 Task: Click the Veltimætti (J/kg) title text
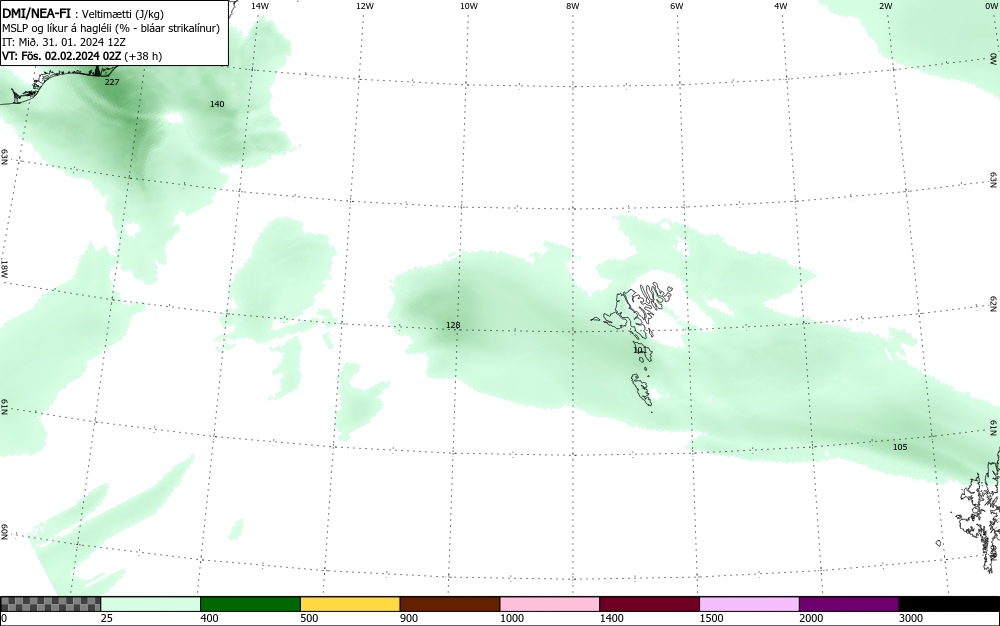coord(122,14)
